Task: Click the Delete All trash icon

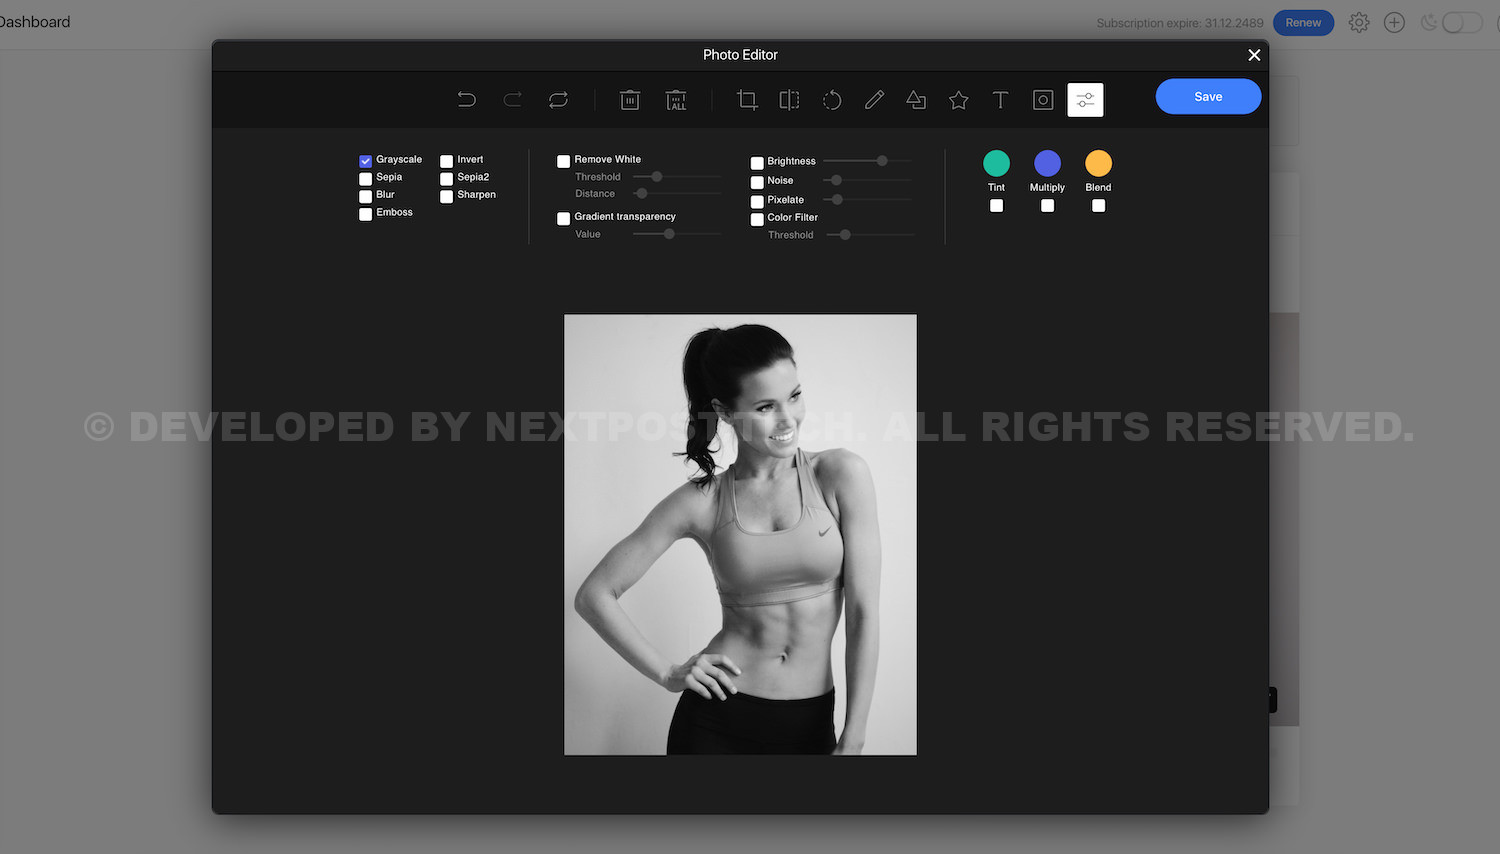Action: 677,99
